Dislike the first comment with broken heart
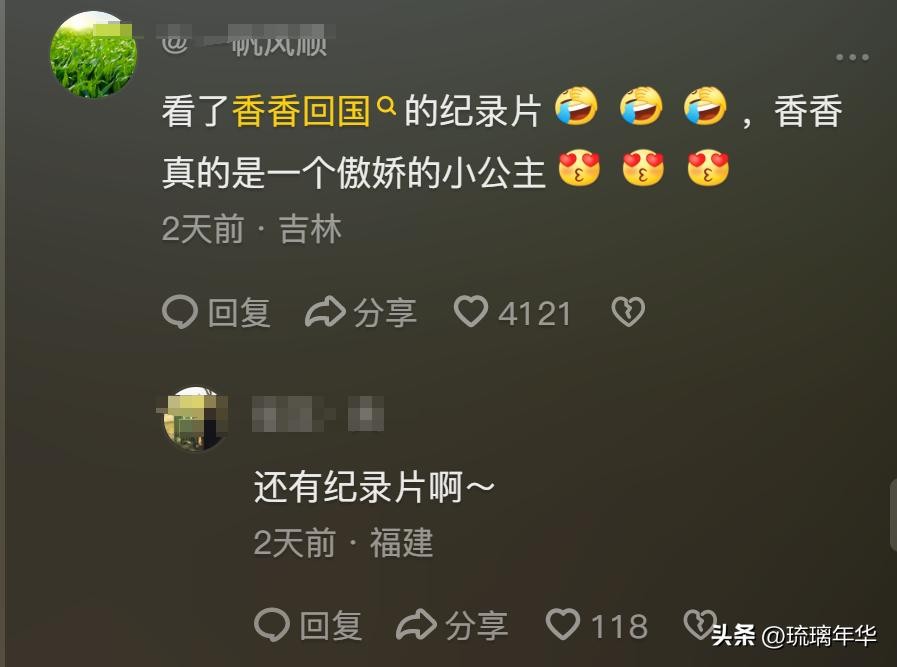The image size is (897, 667). (628, 312)
